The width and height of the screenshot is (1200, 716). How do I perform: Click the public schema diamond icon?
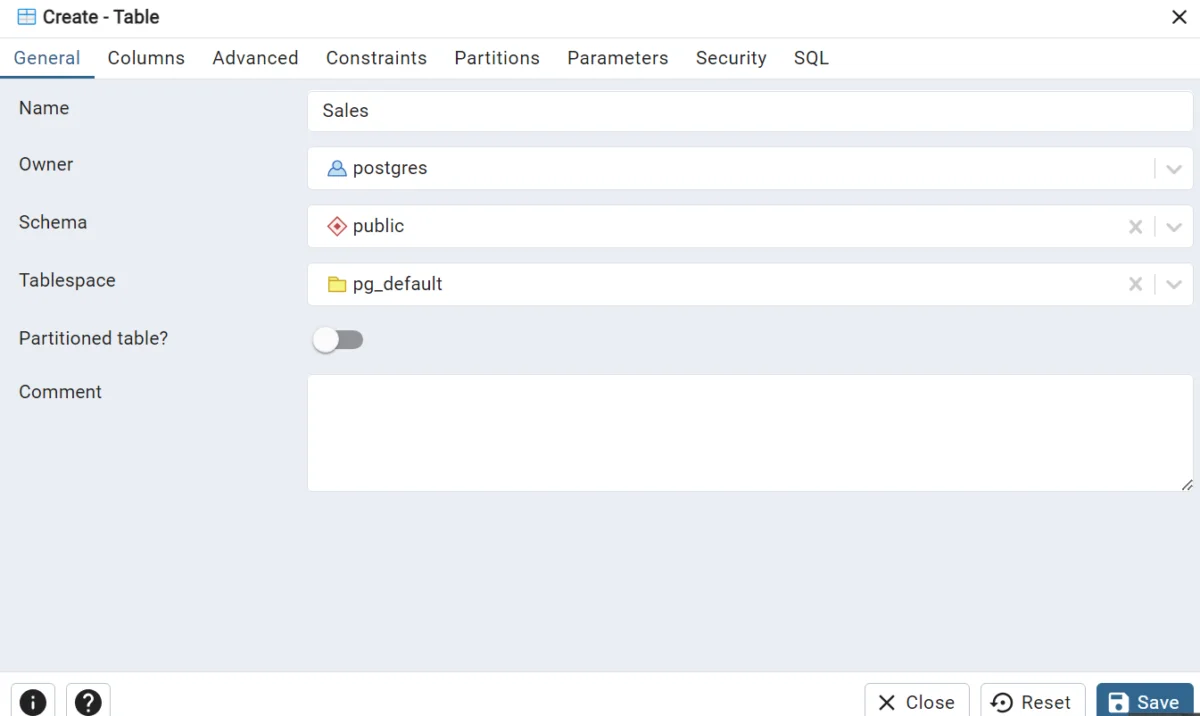tap(337, 227)
